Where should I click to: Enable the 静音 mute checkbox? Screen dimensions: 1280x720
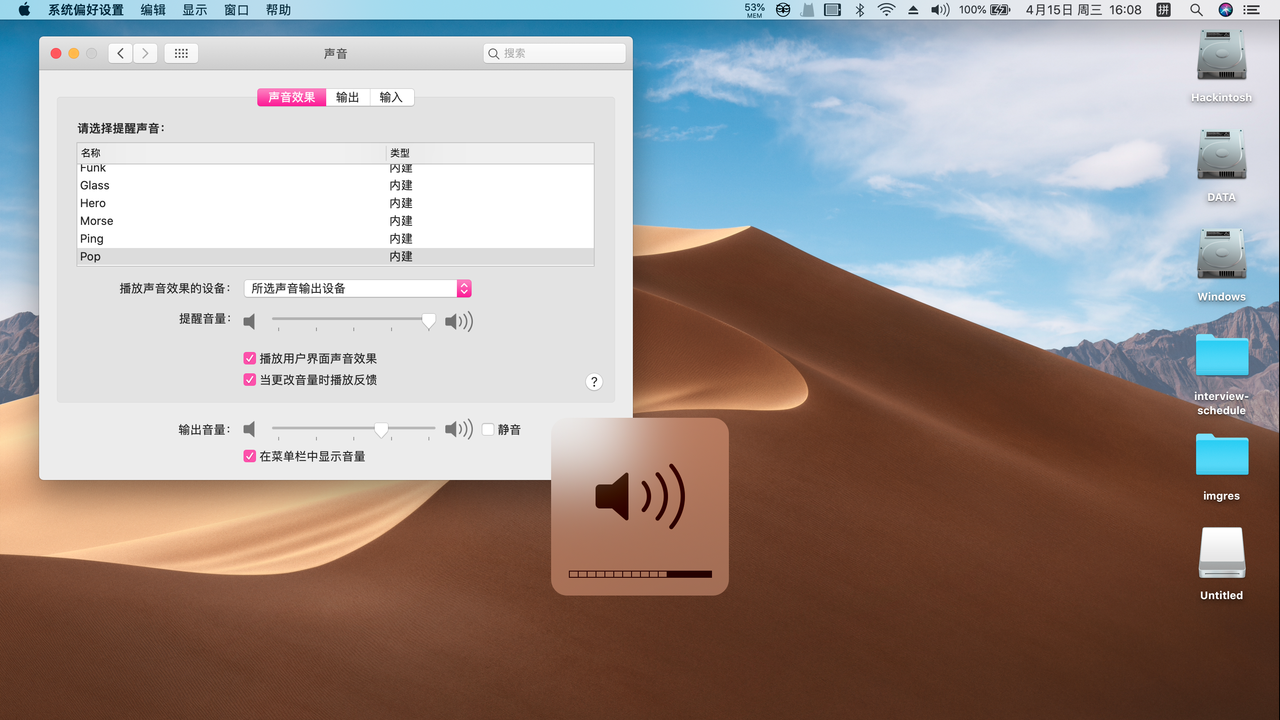(x=488, y=429)
